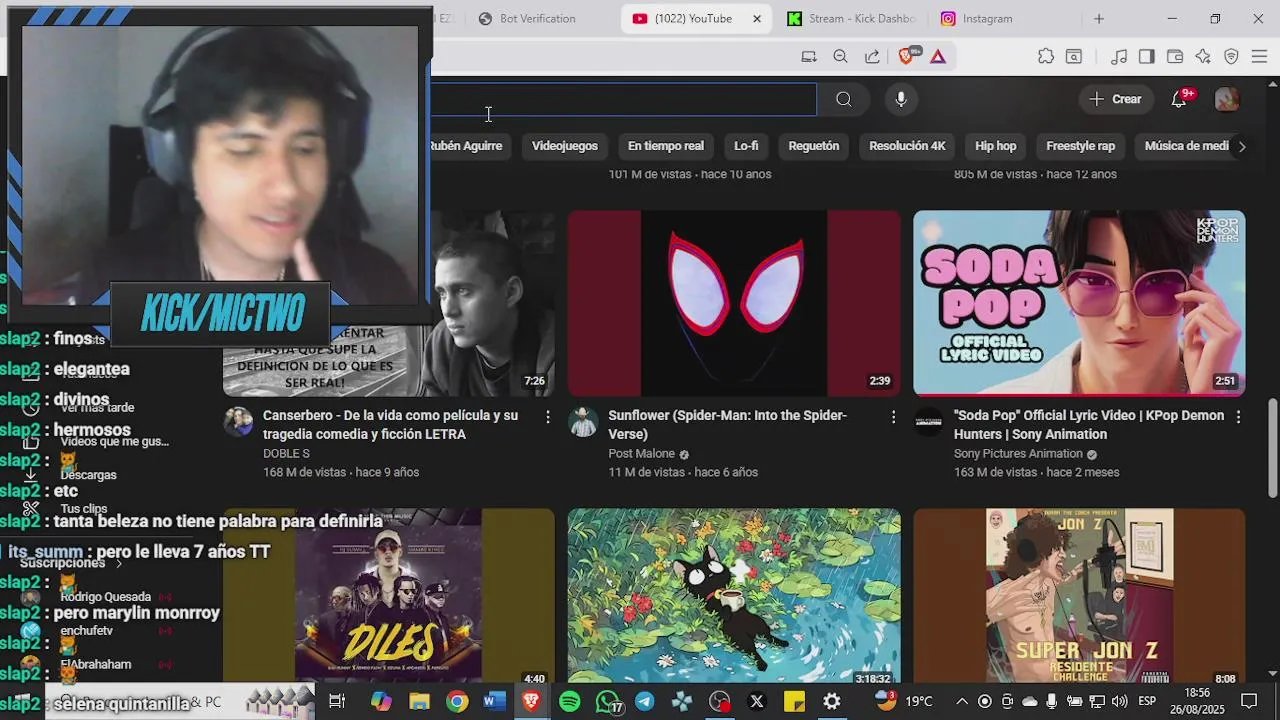The image size is (1280, 720).
Task: Click the install app icon in address bar
Action: [809, 57]
